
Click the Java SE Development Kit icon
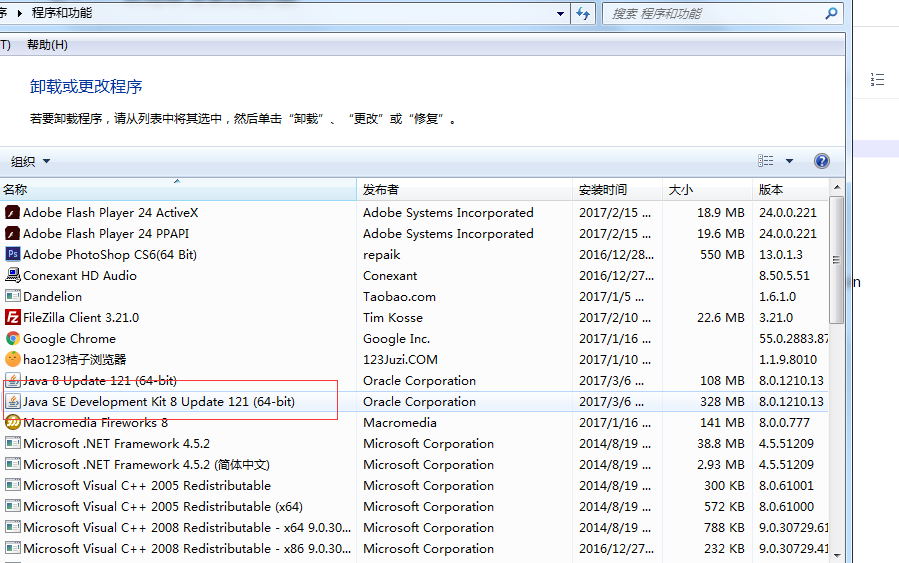coord(13,402)
